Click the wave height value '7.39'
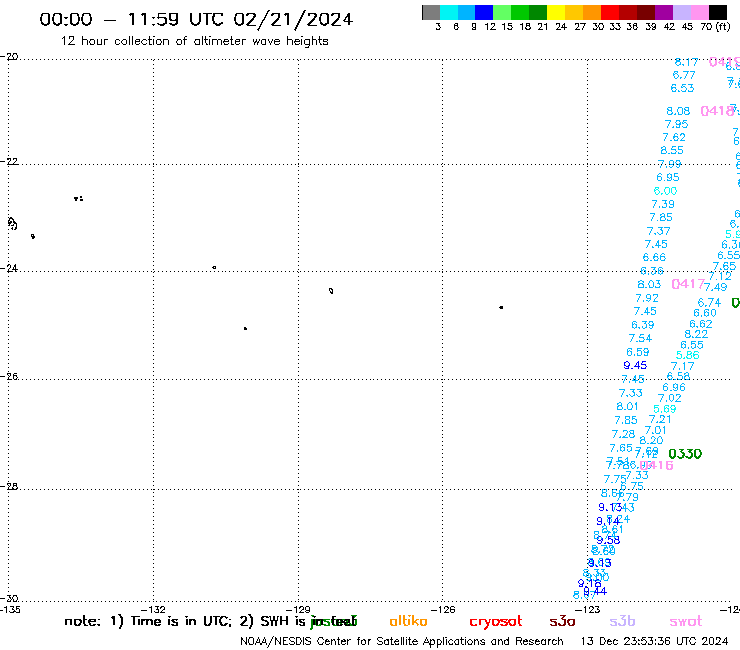Image resolution: width=740 pixels, height=650 pixels. tap(663, 204)
